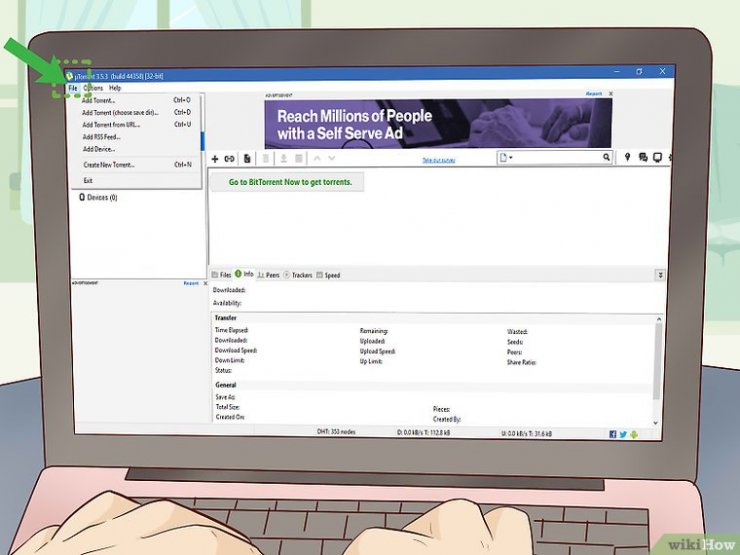Screen dimensions: 740x555
Task: Switch to the Files tab
Action: click(221, 275)
